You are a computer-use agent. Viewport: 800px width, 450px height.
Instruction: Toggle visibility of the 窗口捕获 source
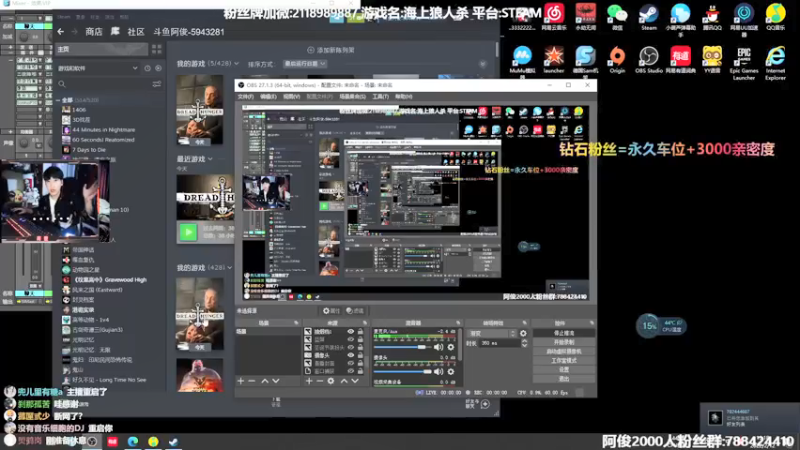(351, 371)
